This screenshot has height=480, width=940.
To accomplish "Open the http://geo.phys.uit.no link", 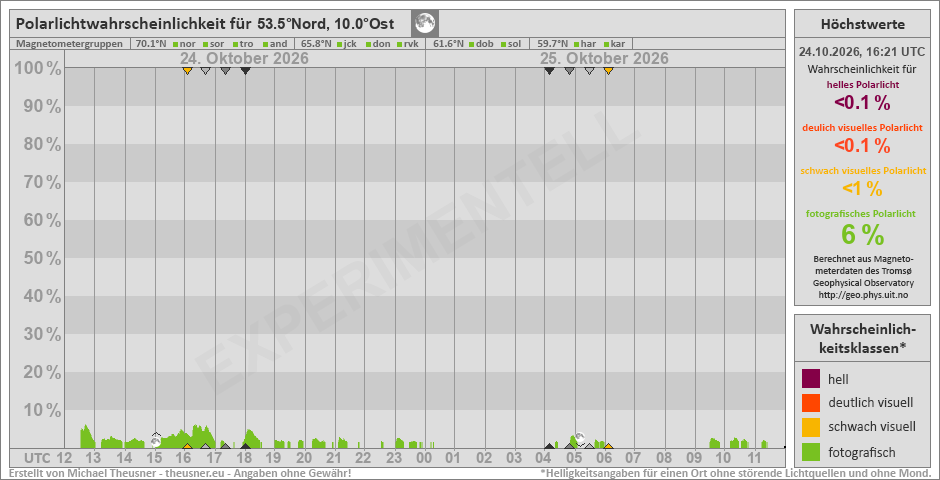I will (x=863, y=295).
